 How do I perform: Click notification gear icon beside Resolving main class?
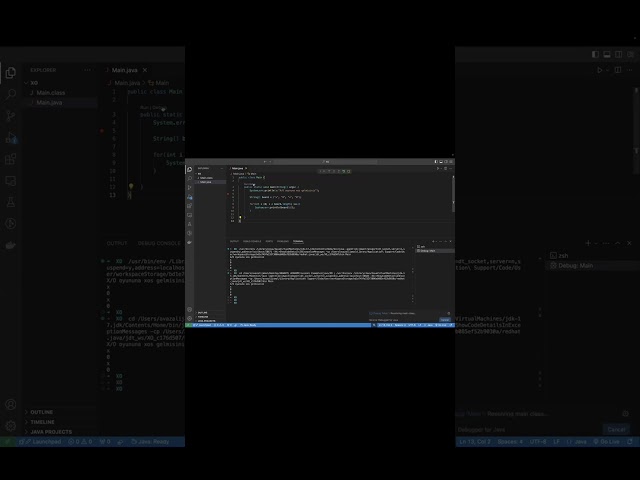(x=625, y=413)
